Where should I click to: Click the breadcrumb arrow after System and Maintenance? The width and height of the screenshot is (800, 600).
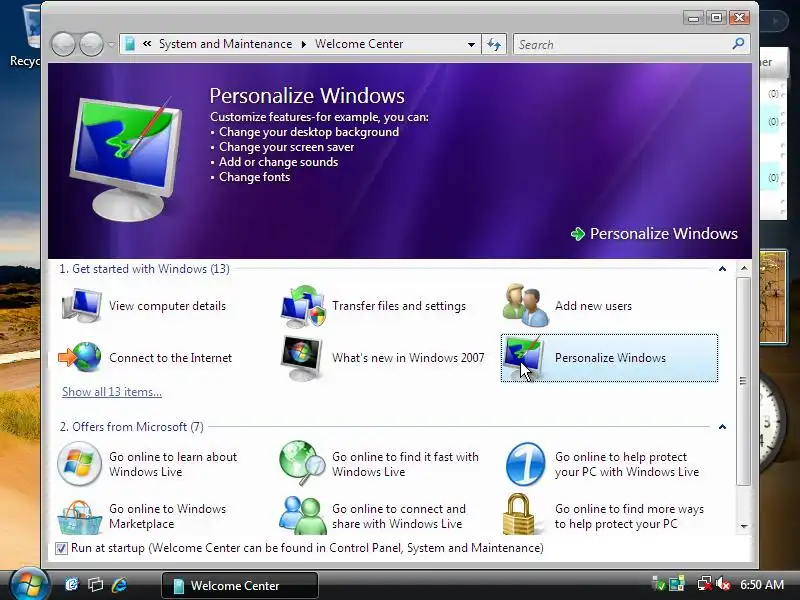click(304, 44)
